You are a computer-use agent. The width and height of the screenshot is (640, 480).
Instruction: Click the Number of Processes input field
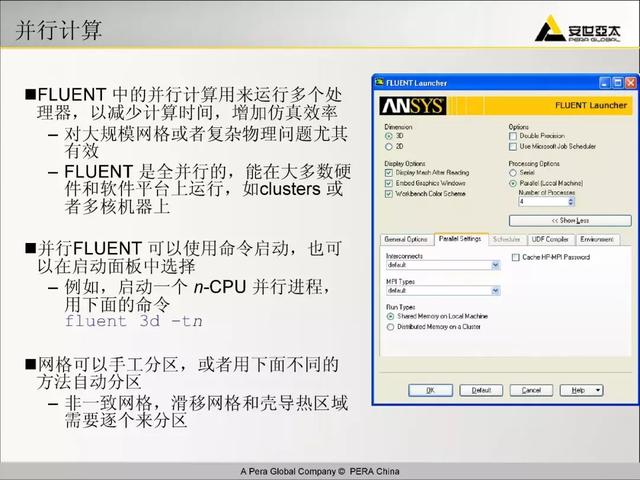[x=543, y=202]
